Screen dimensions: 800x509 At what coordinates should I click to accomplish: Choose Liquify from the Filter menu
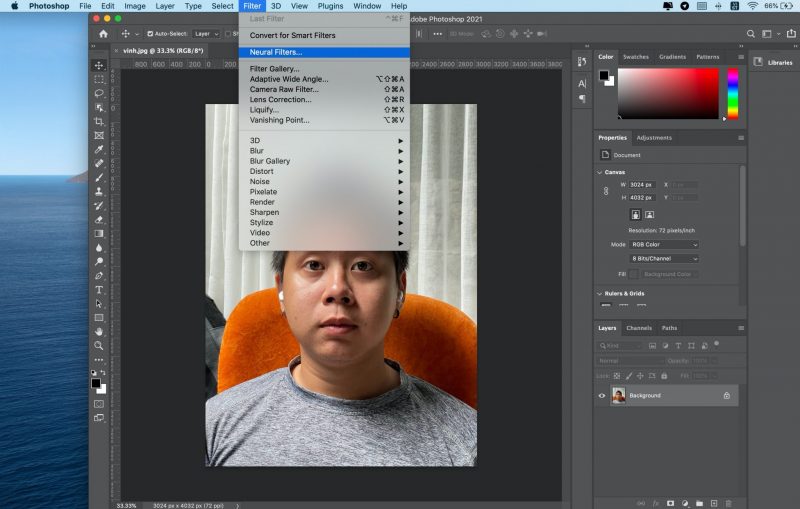pyautogui.click(x=324, y=110)
